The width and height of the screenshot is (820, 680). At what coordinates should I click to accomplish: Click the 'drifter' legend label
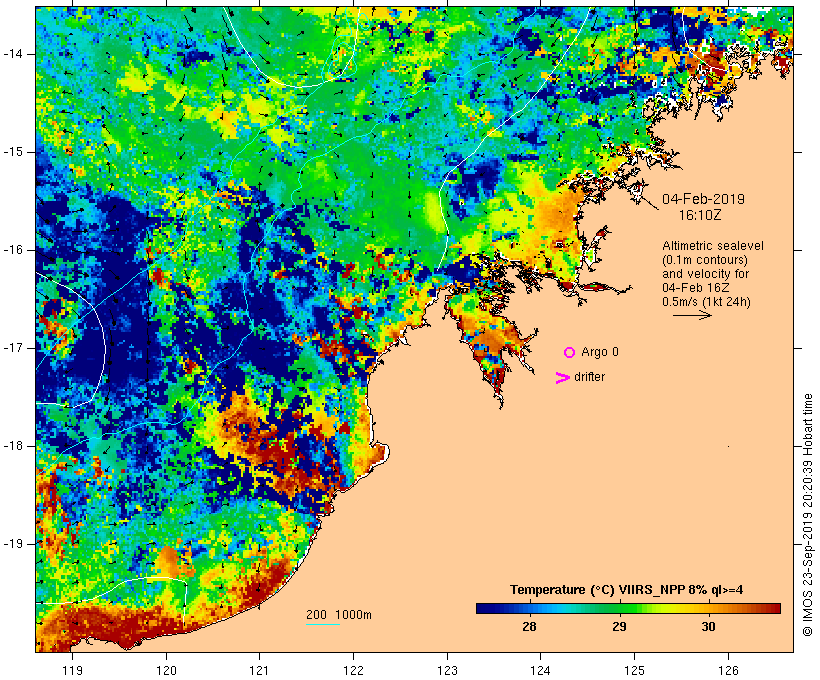point(589,377)
